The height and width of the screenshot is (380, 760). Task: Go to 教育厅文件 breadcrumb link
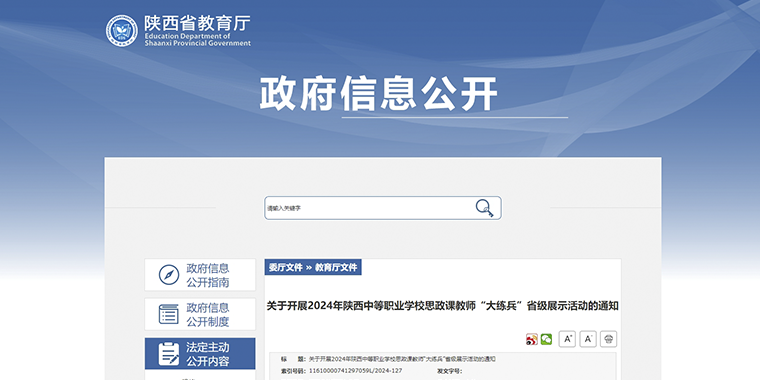pyautogui.click(x=336, y=268)
